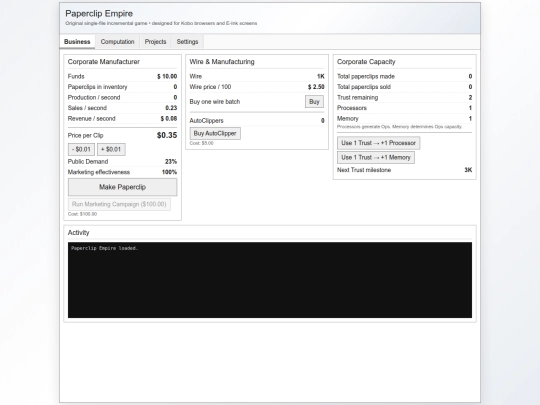Click the Activity log console
This screenshot has width=540, height=405.
[x=270, y=280]
